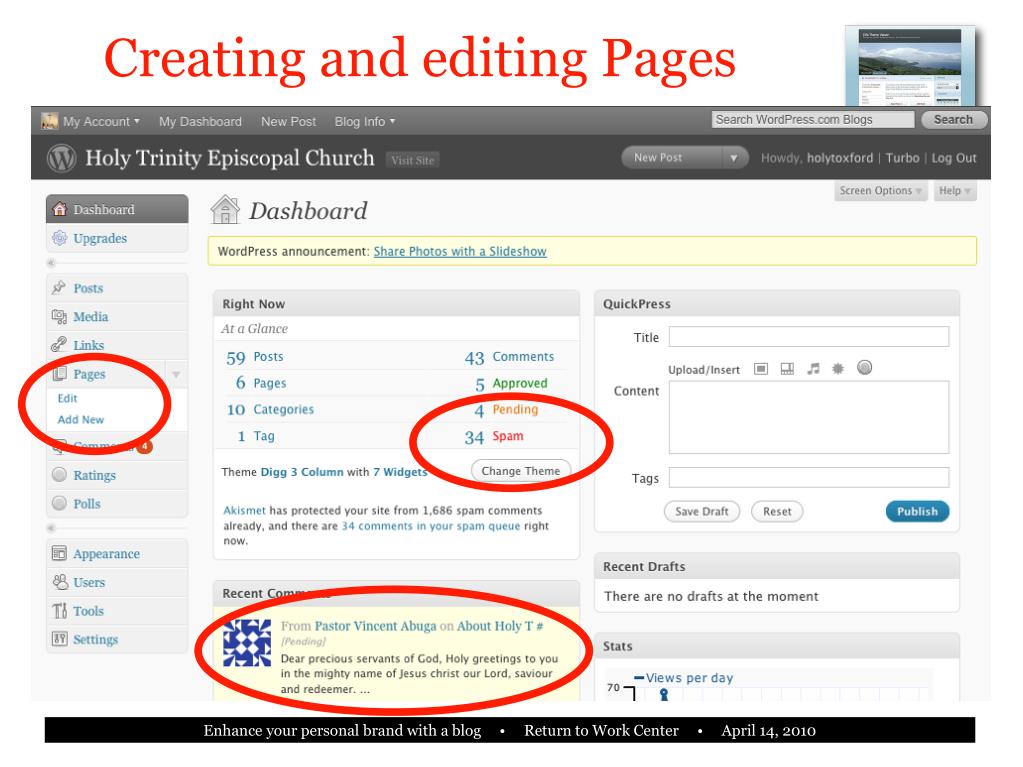Click the Settings icon in sidebar
The width and height of the screenshot is (1023, 767).
[59, 639]
